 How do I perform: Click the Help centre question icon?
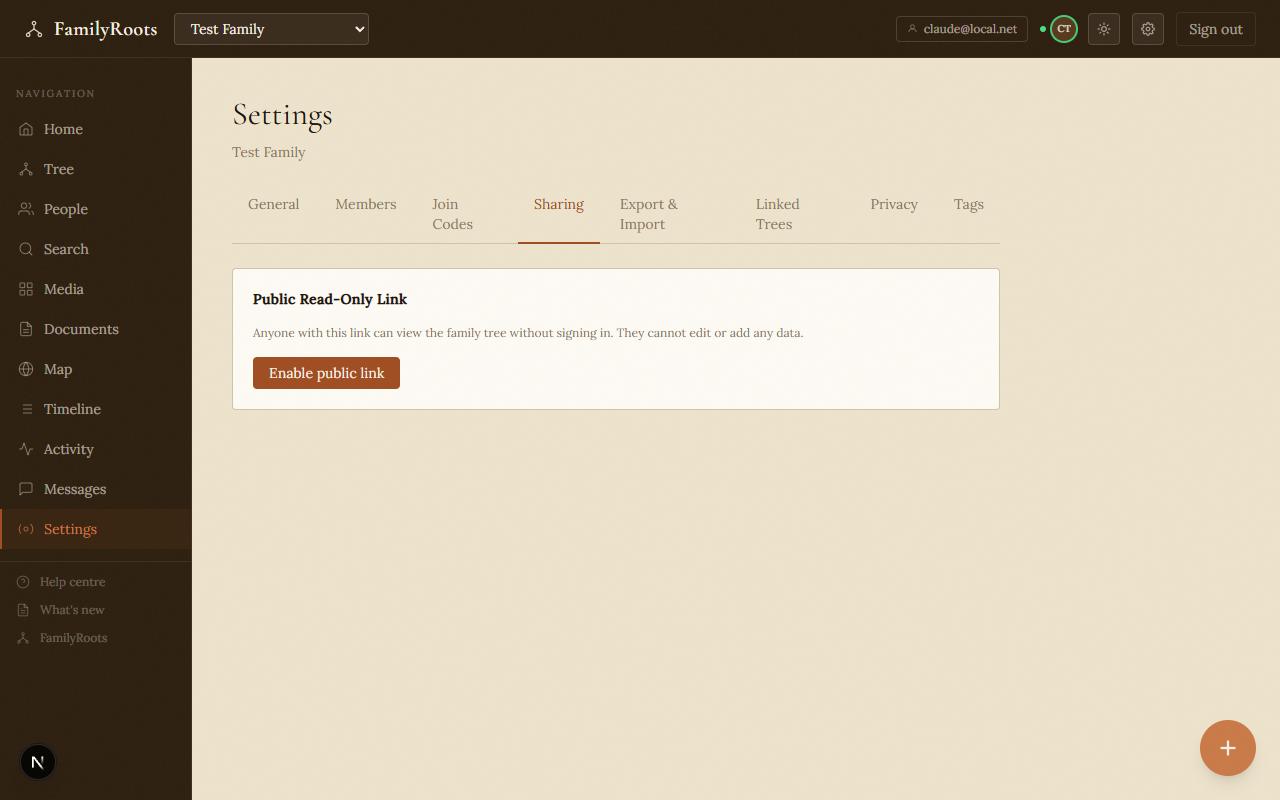pyautogui.click(x=23, y=582)
